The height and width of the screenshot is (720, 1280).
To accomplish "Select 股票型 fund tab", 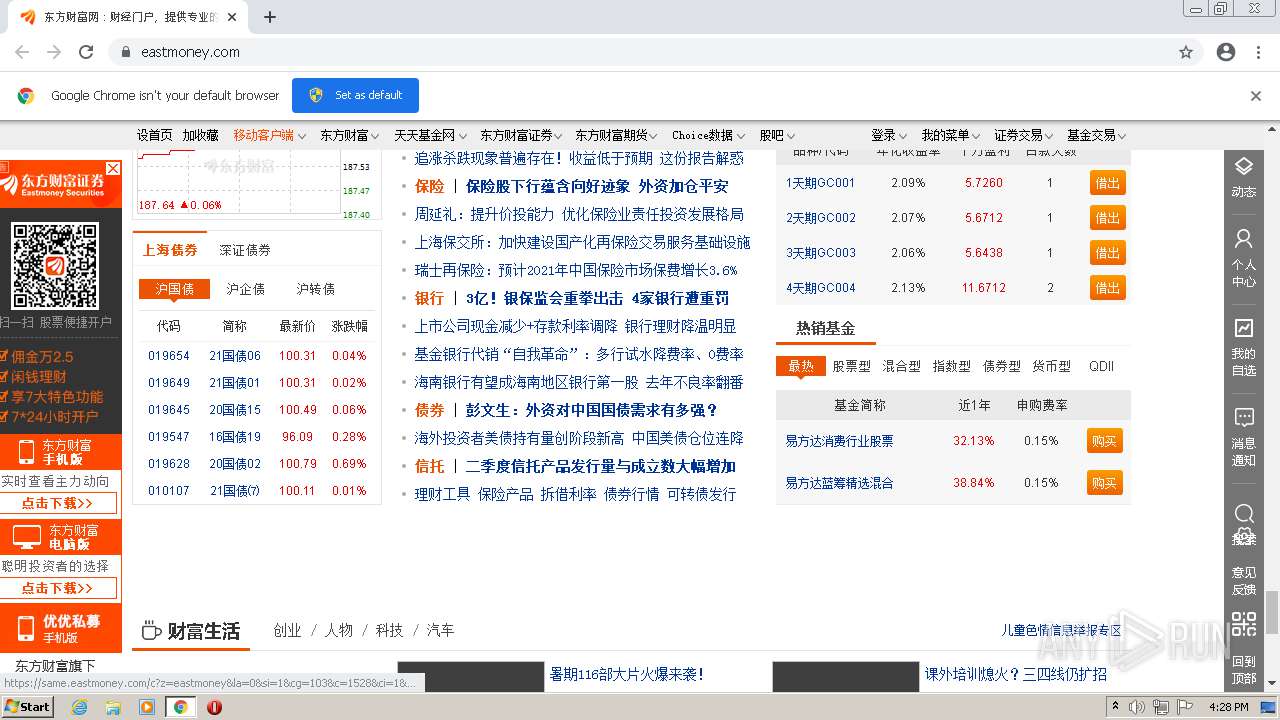I will [x=851, y=366].
